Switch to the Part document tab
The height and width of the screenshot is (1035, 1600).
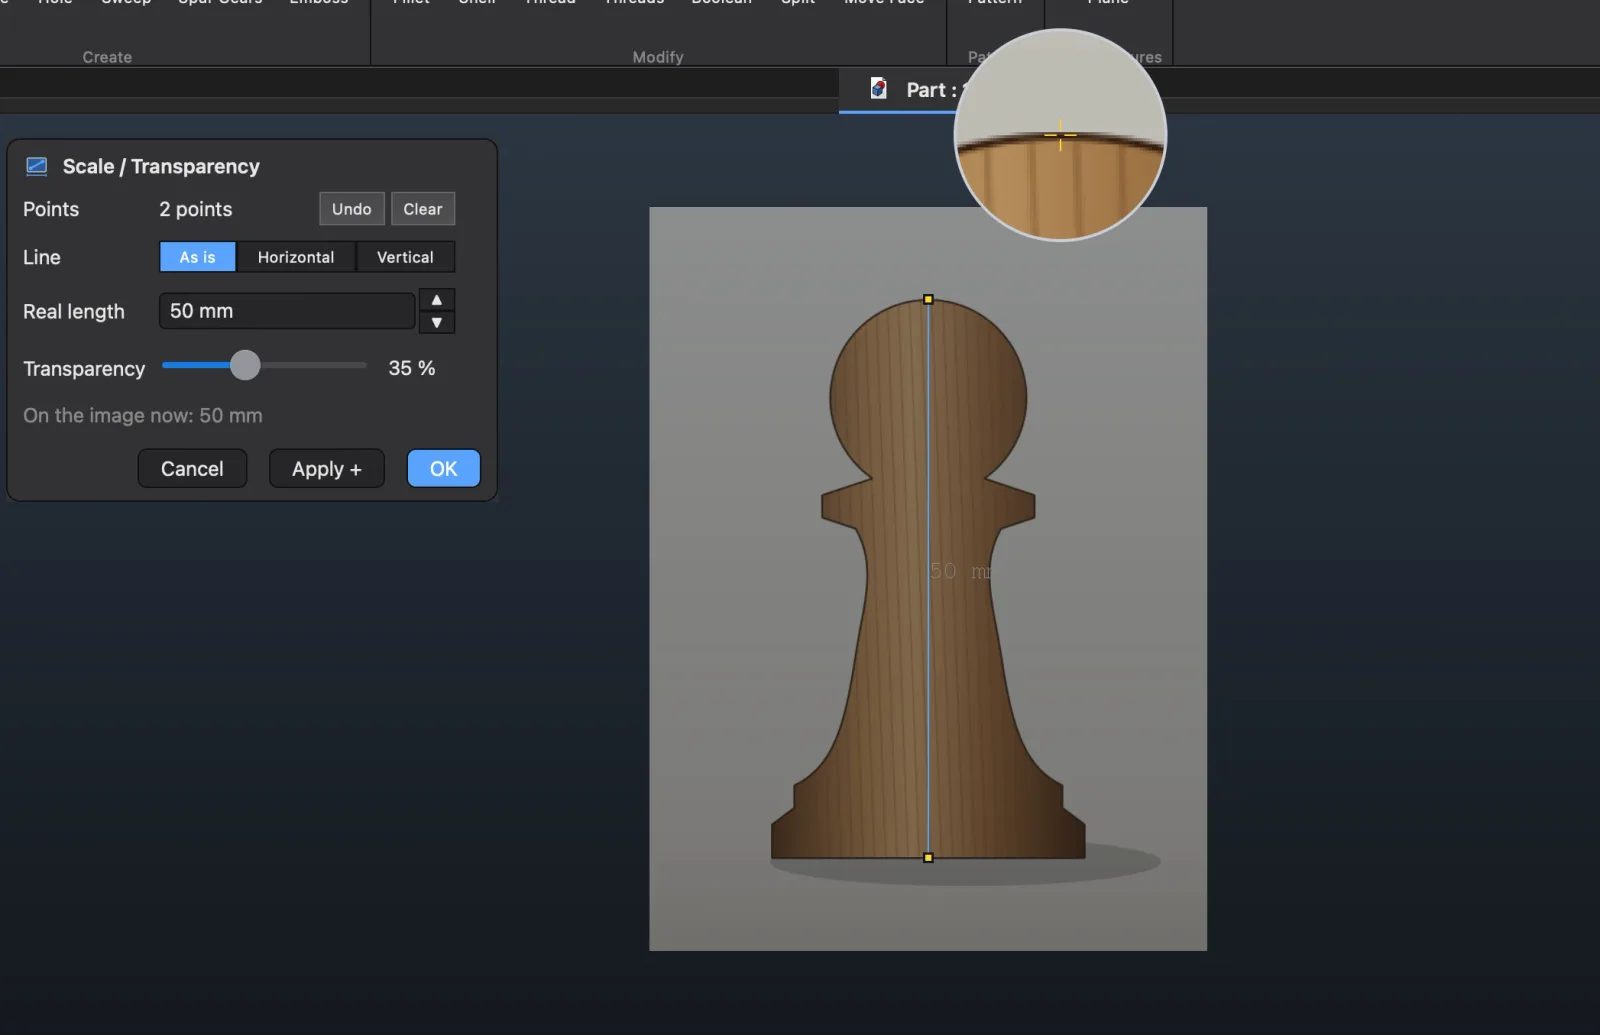(905, 90)
